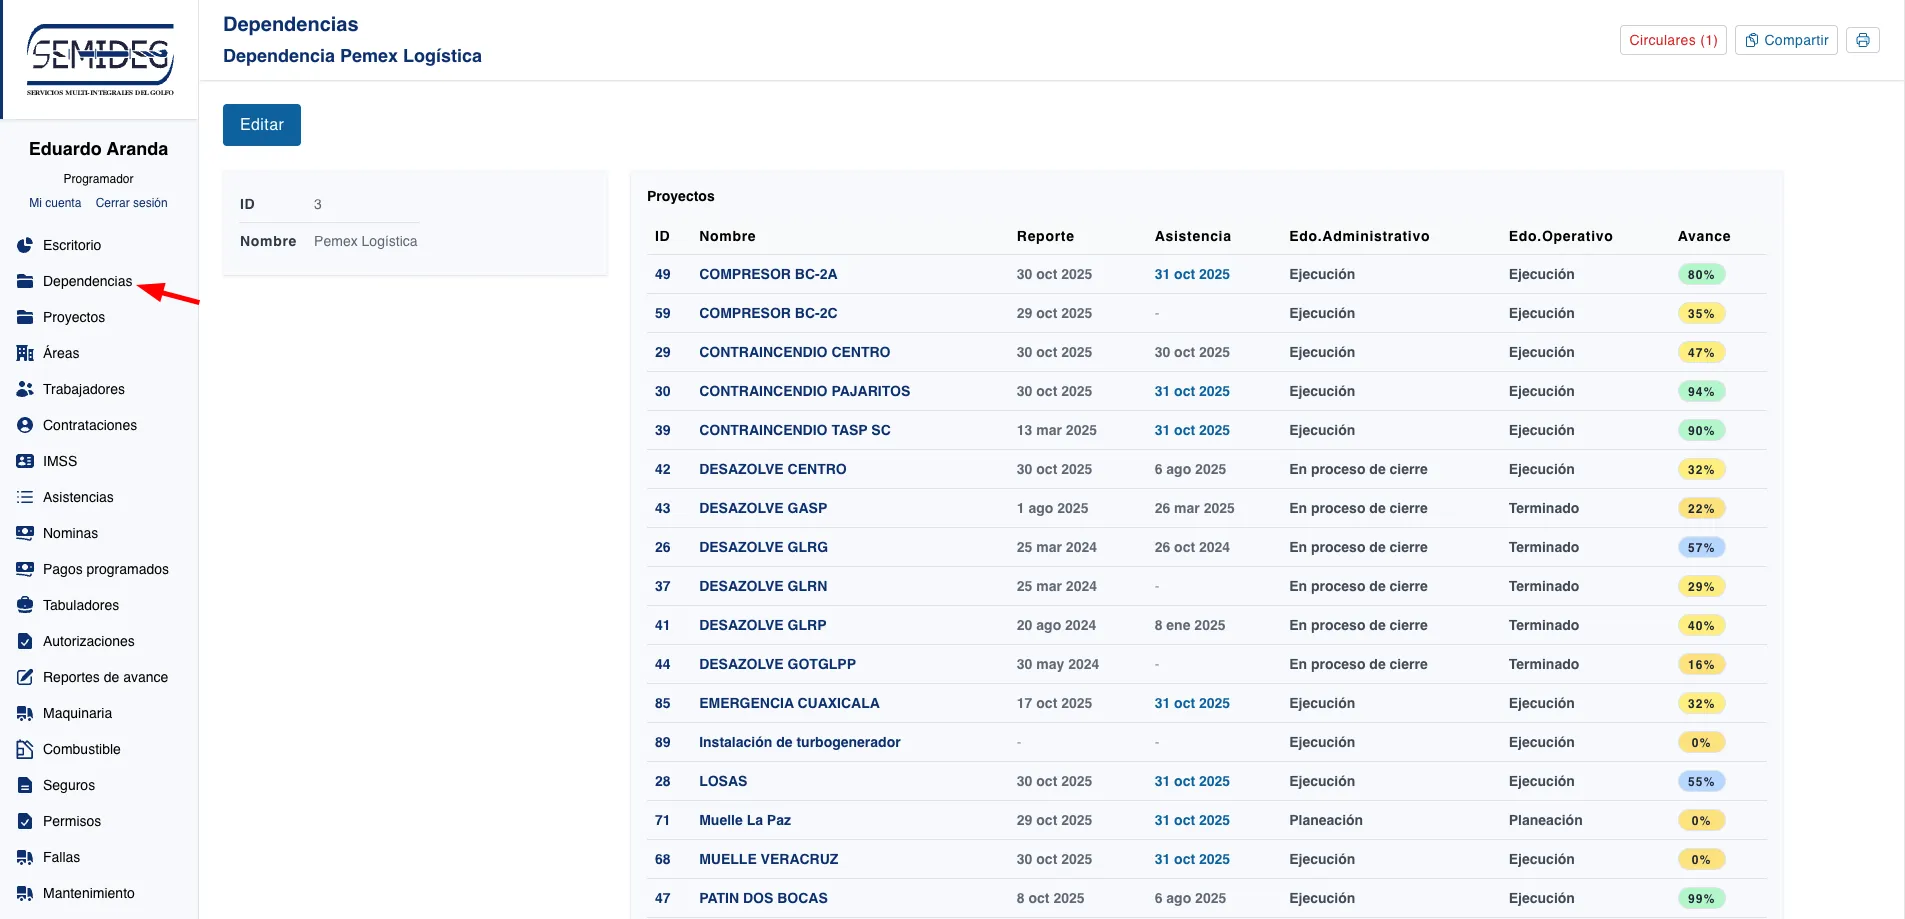
Task: Open Nominas in the sidebar menu
Action: [x=70, y=533]
